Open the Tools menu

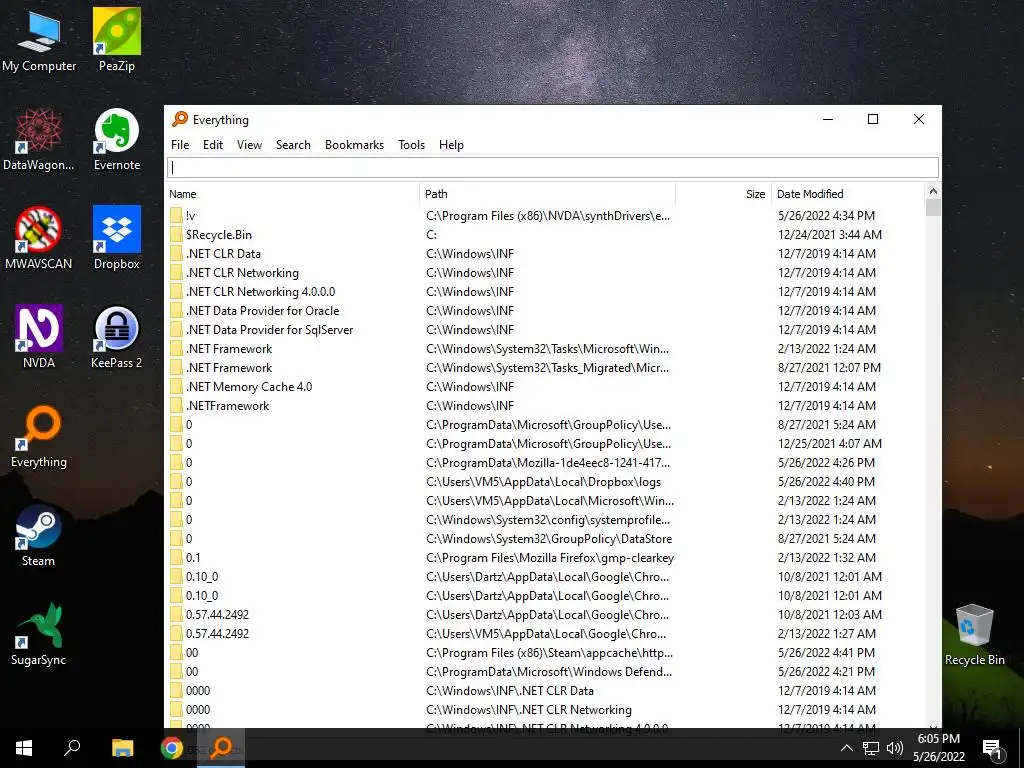411,145
